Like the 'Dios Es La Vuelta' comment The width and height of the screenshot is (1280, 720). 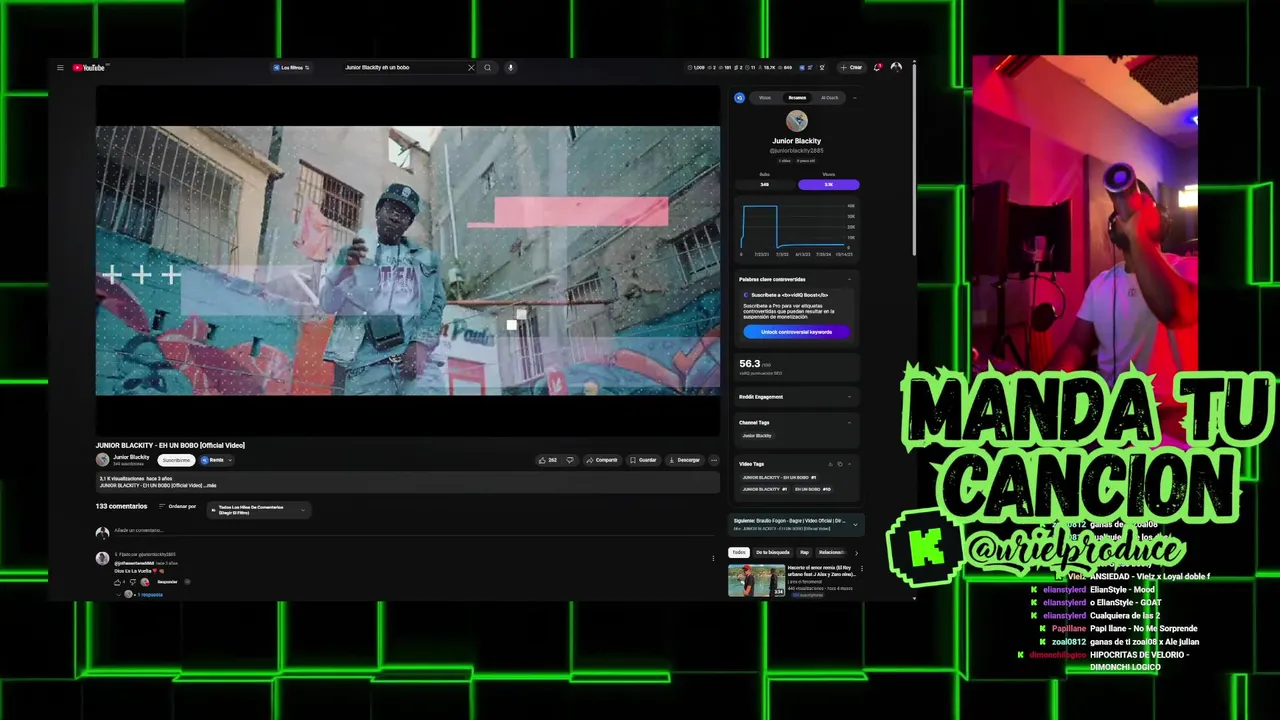tap(118, 582)
